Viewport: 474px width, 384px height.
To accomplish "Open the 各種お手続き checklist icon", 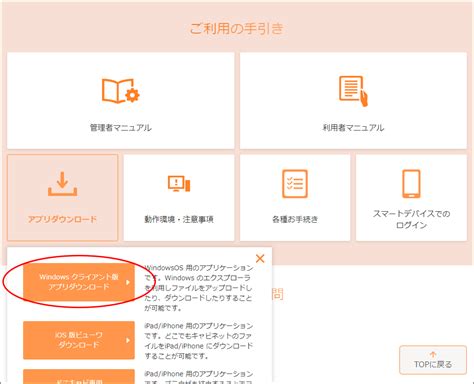I will pyautogui.click(x=295, y=184).
